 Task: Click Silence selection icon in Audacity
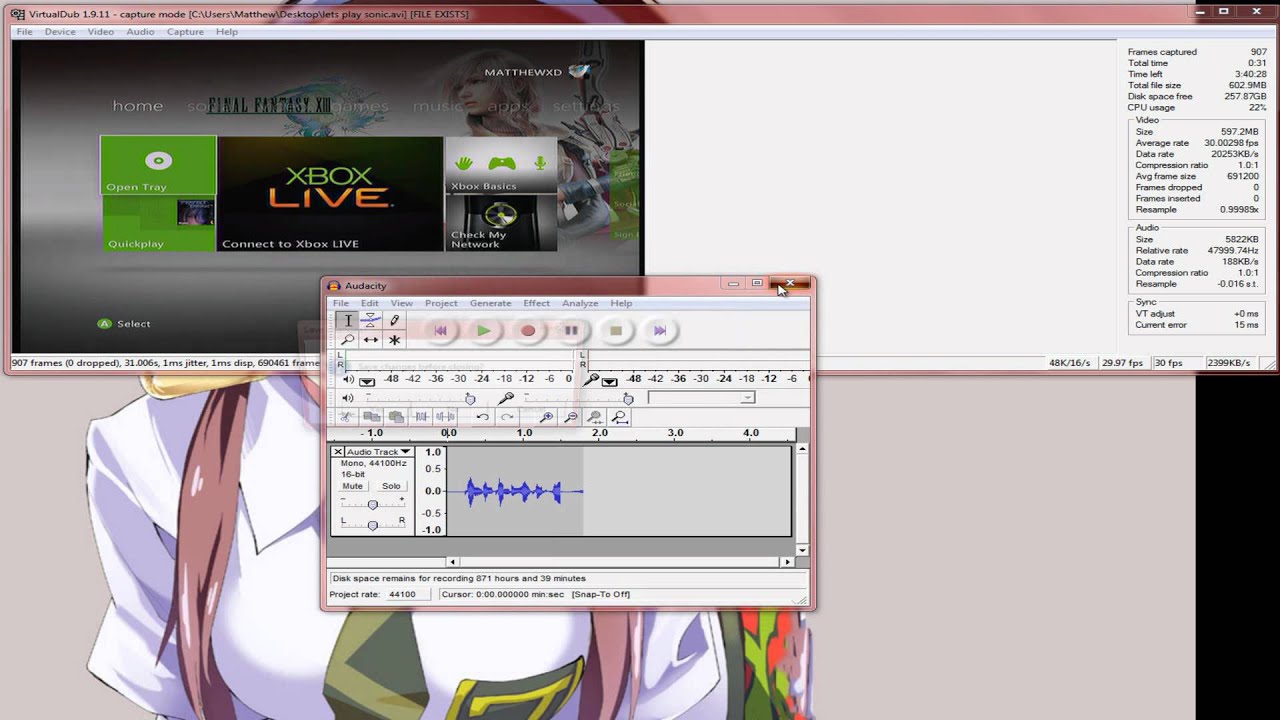click(x=446, y=417)
